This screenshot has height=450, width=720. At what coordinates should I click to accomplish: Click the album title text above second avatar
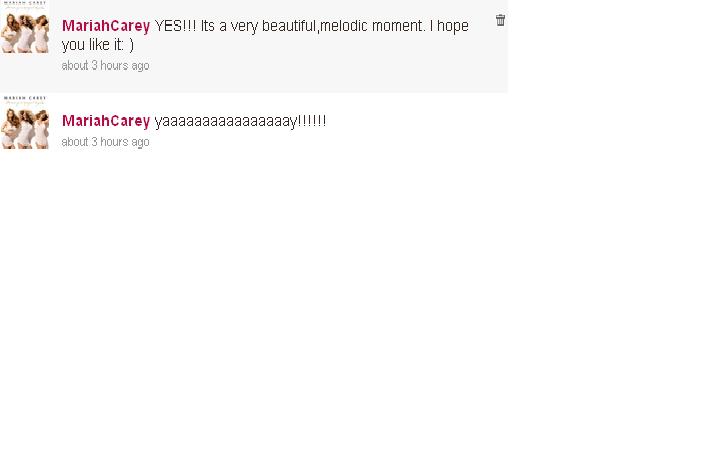[25, 100]
